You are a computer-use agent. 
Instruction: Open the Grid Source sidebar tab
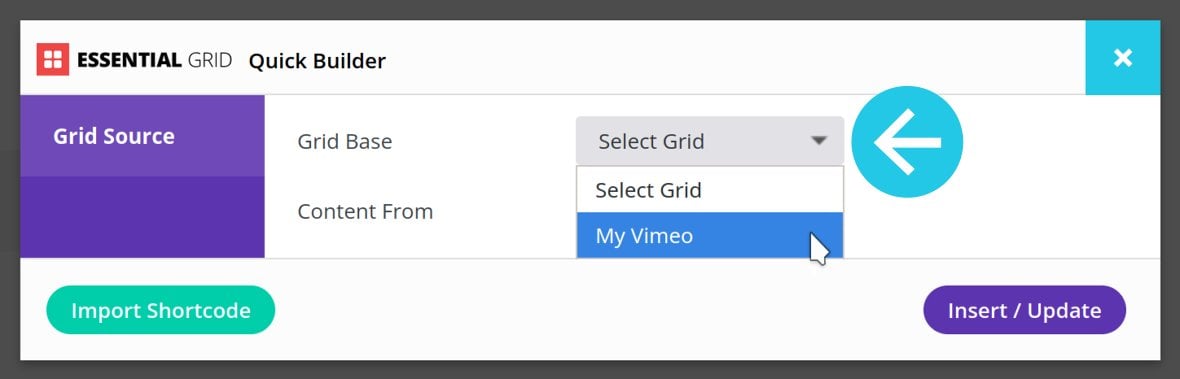(142, 136)
